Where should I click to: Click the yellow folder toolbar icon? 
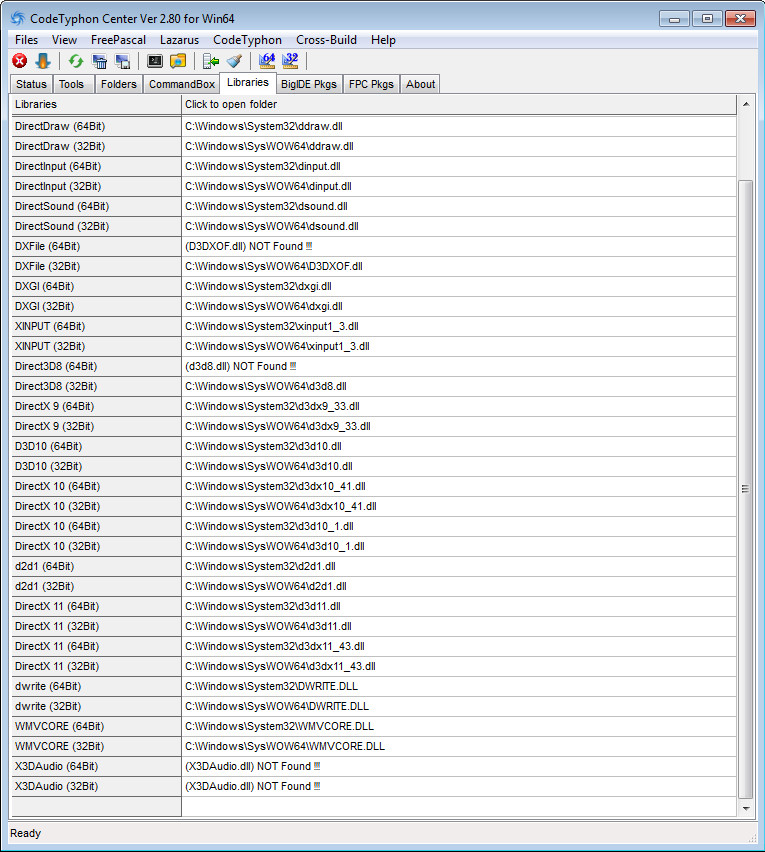tap(178, 61)
